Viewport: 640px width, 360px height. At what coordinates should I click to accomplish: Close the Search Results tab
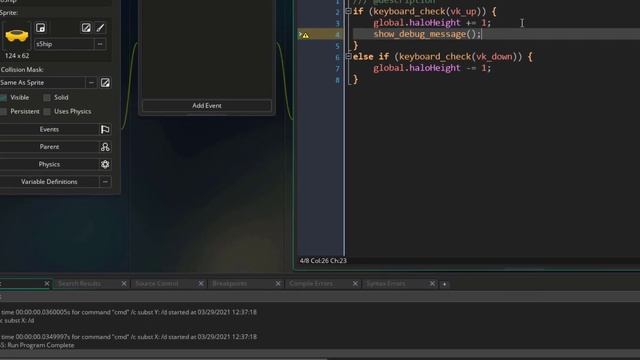click(124, 283)
